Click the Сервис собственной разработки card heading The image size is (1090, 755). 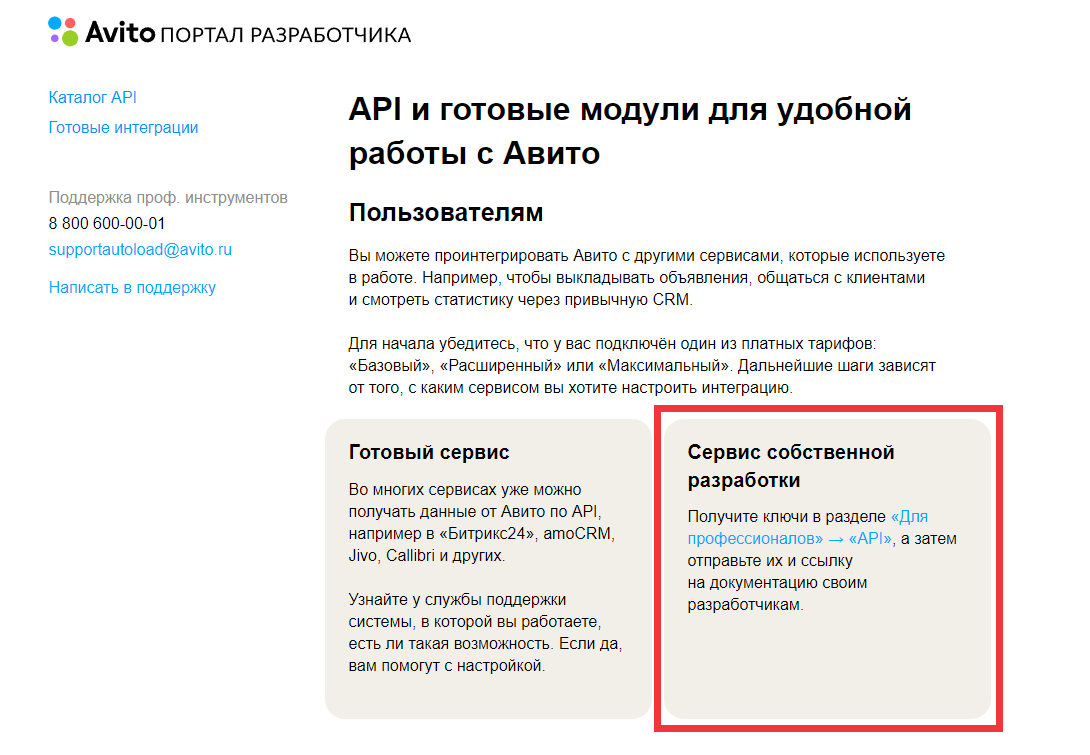pyautogui.click(x=791, y=466)
